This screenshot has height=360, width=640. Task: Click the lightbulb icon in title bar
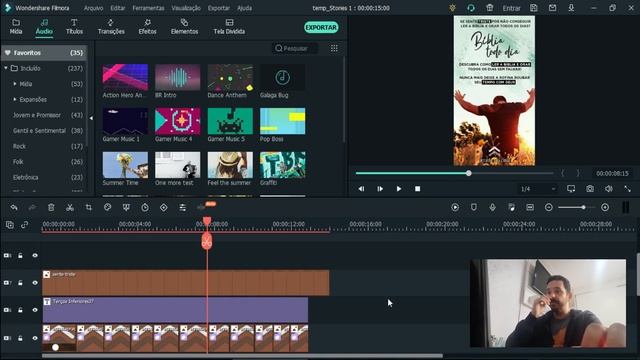coord(452,8)
